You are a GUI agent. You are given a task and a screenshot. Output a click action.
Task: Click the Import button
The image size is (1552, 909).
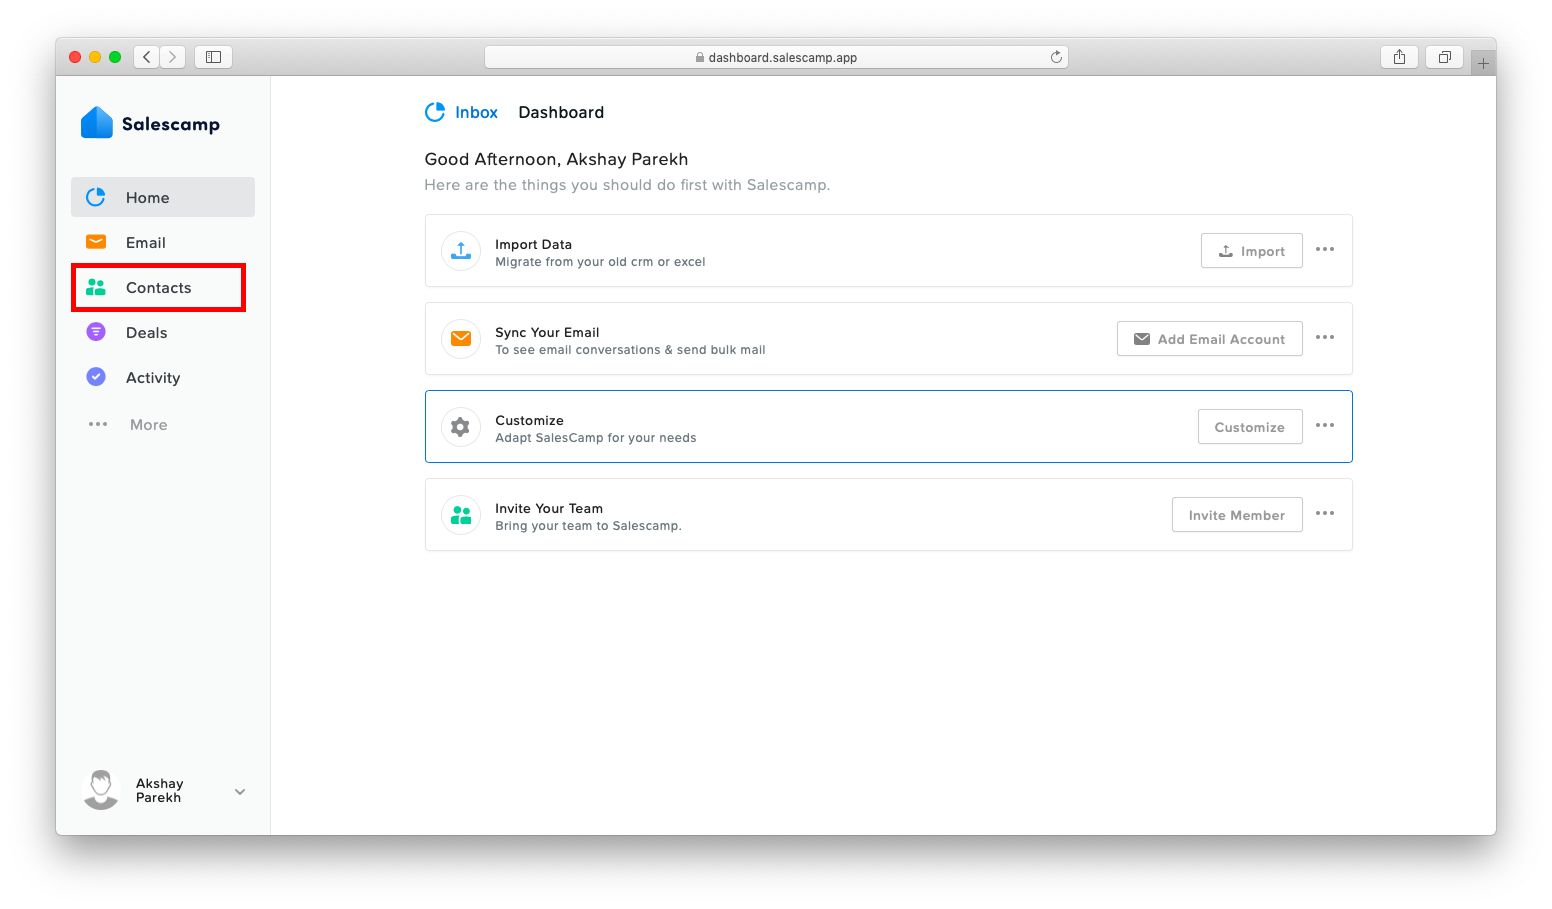click(1252, 251)
